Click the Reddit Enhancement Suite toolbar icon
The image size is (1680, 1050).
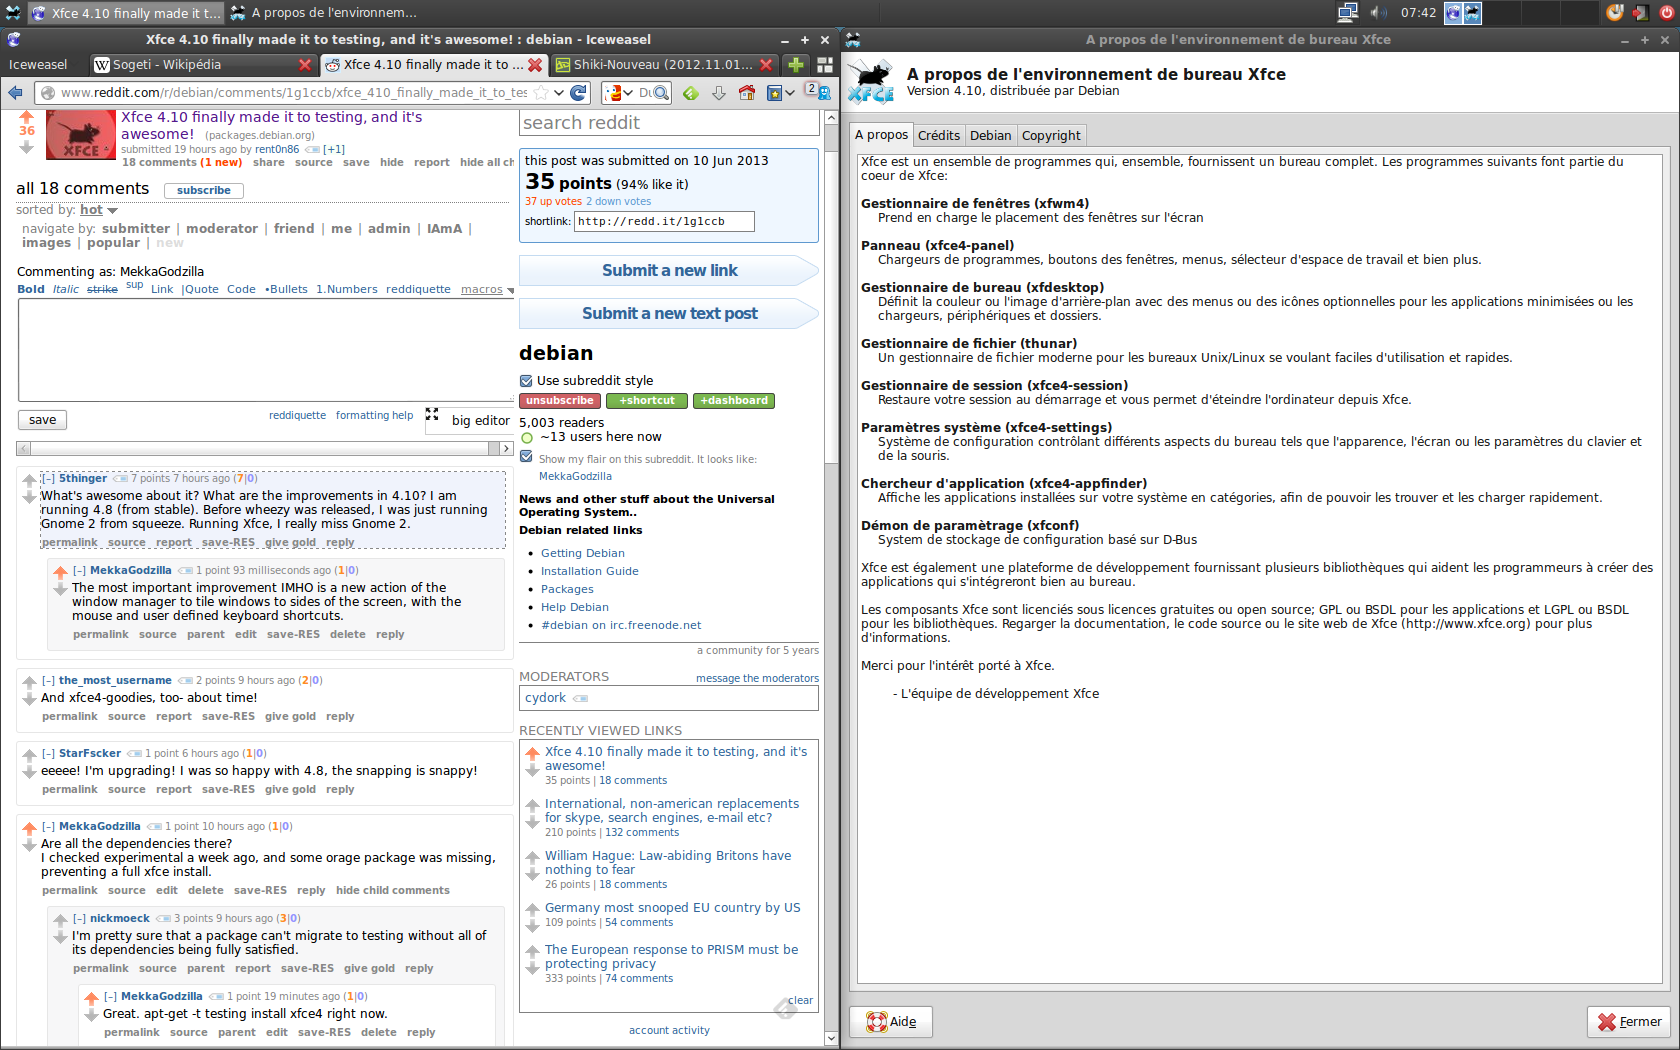pyautogui.click(x=818, y=91)
